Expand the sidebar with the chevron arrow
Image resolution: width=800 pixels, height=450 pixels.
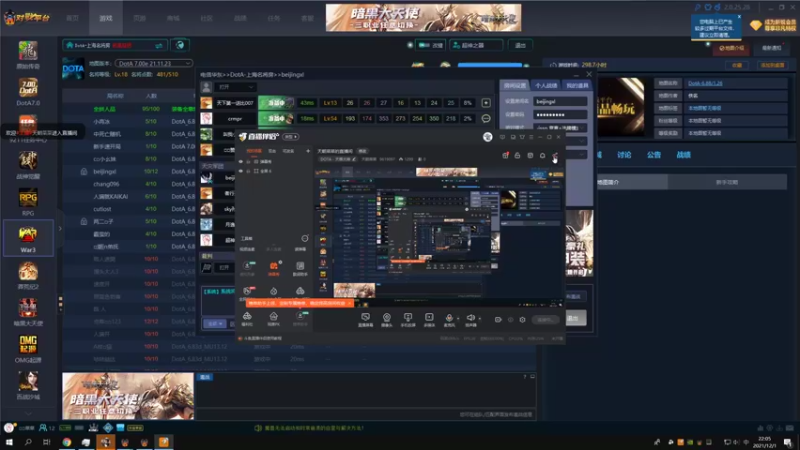60,229
